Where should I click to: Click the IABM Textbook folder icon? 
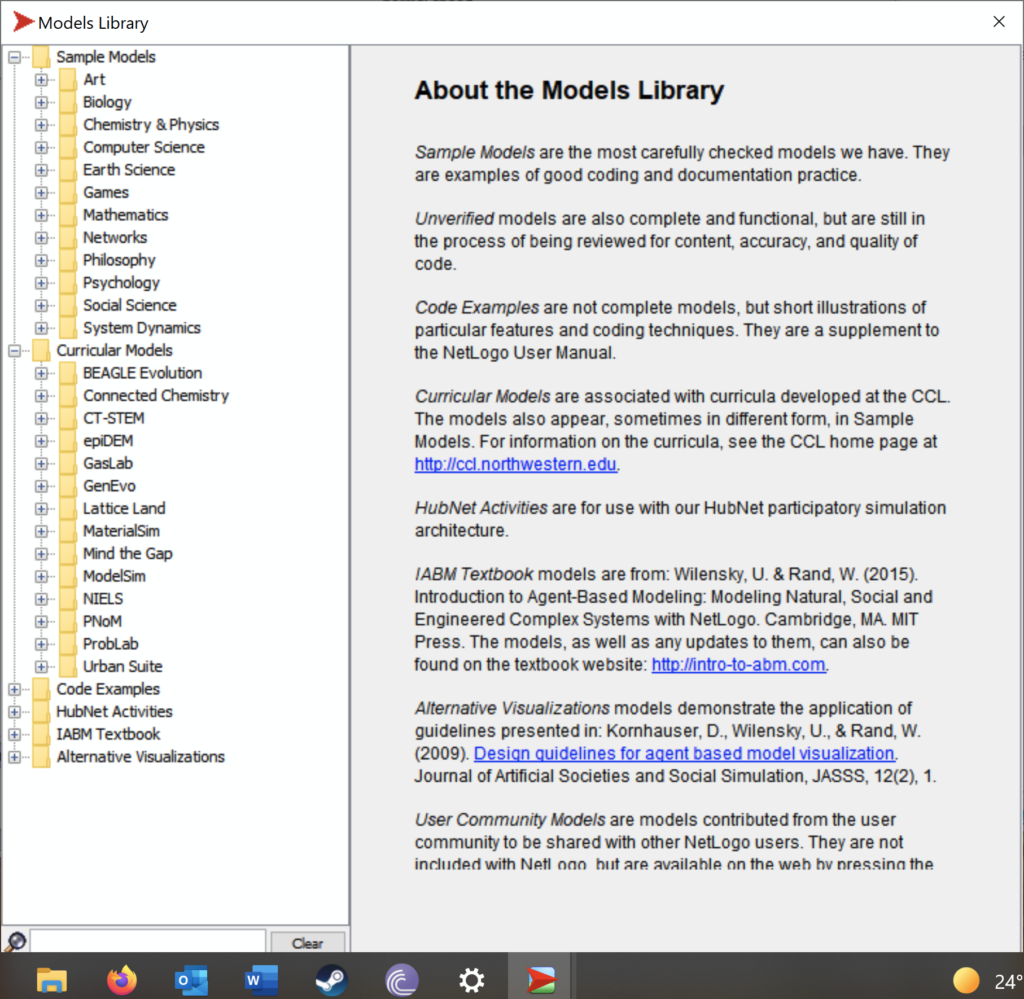42,735
